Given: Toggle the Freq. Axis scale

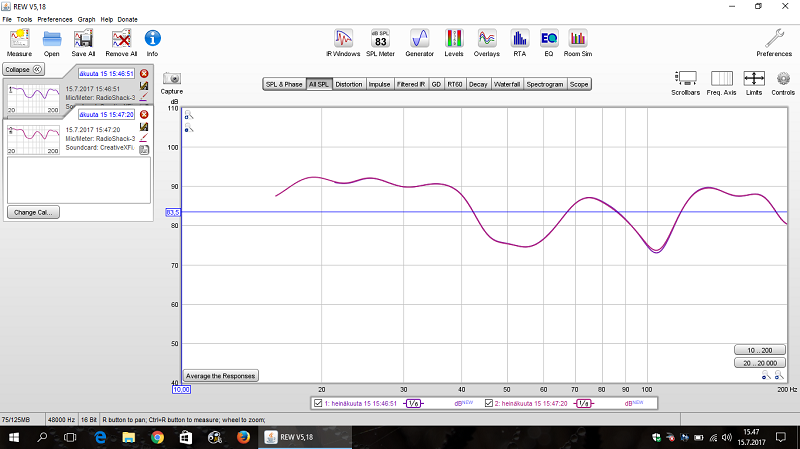Looking at the screenshot, I should point(721,83).
